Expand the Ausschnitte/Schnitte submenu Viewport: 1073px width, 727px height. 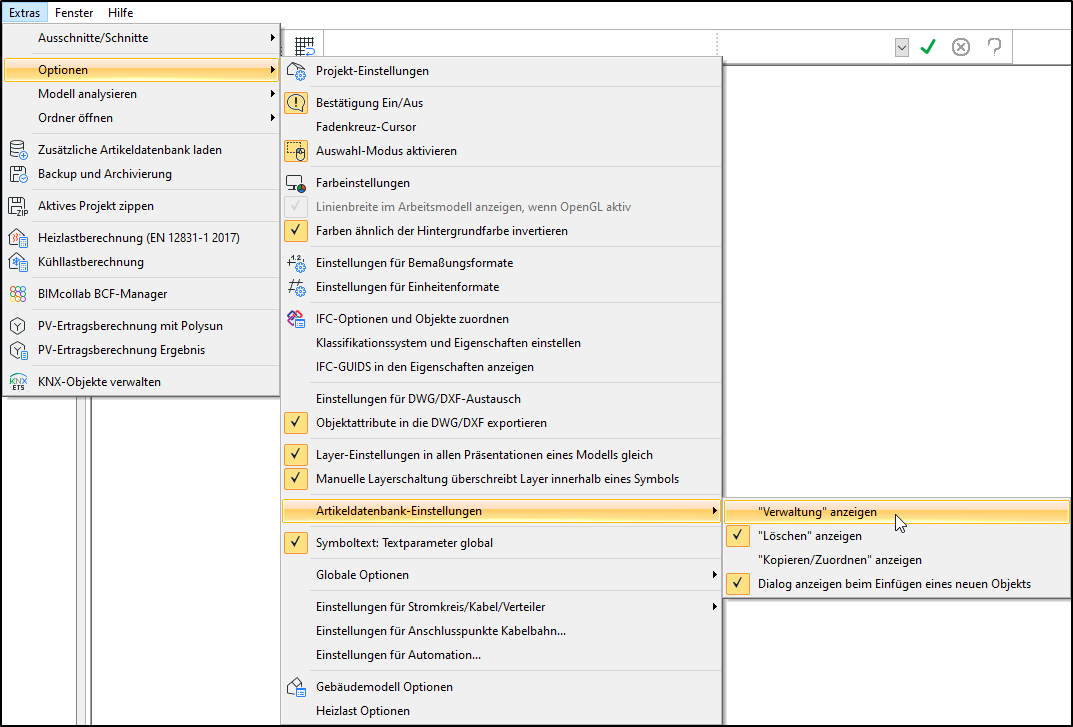click(x=142, y=38)
